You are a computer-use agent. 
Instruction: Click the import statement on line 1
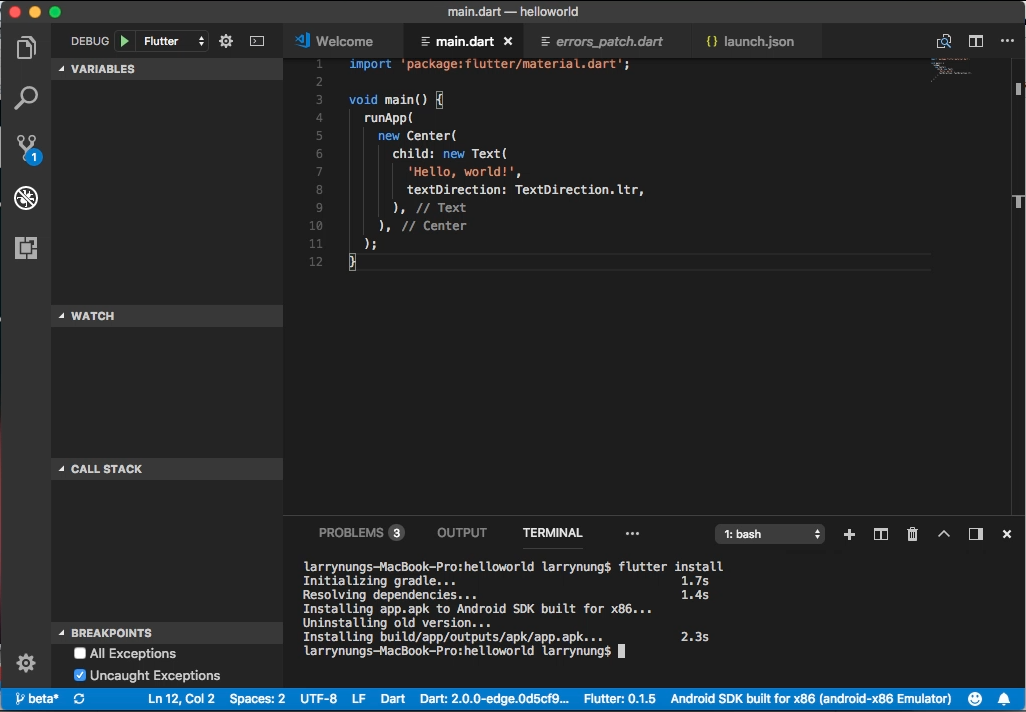point(489,63)
